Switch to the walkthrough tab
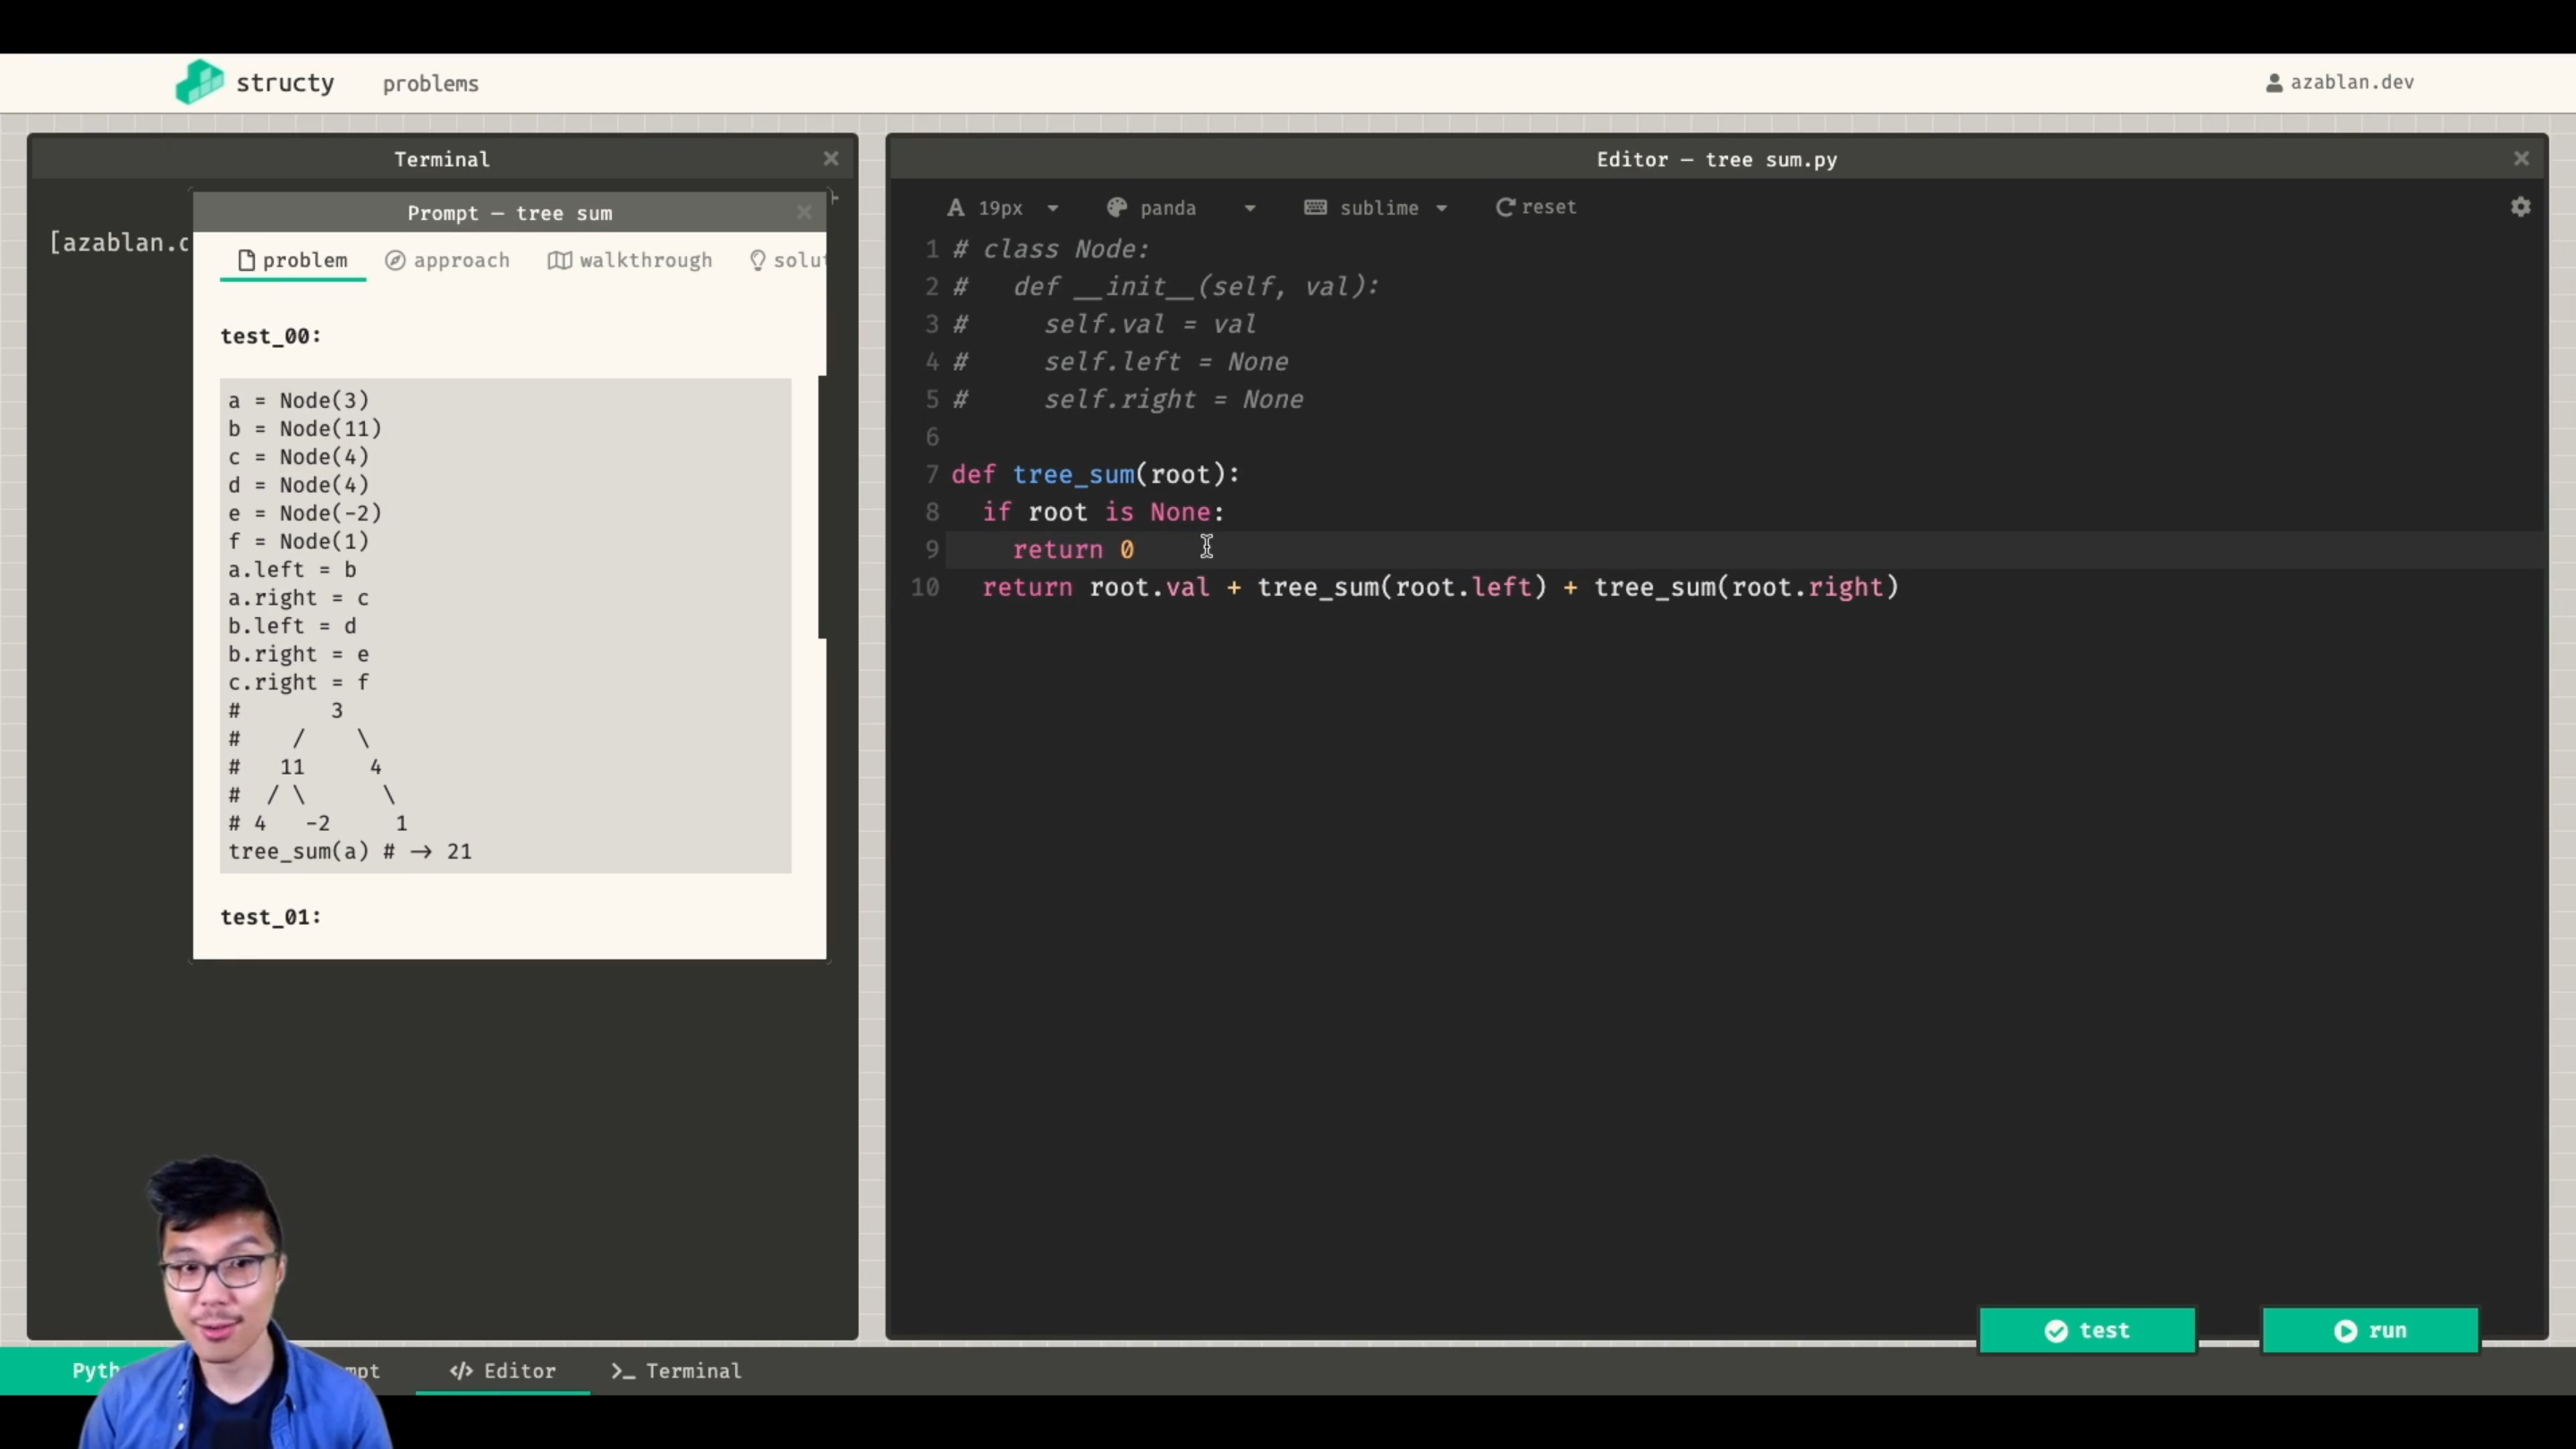The width and height of the screenshot is (2576, 1449). tap(630, 260)
